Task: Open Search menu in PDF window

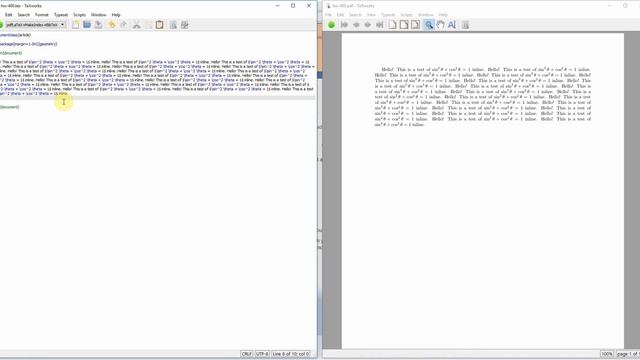Action: (355, 15)
